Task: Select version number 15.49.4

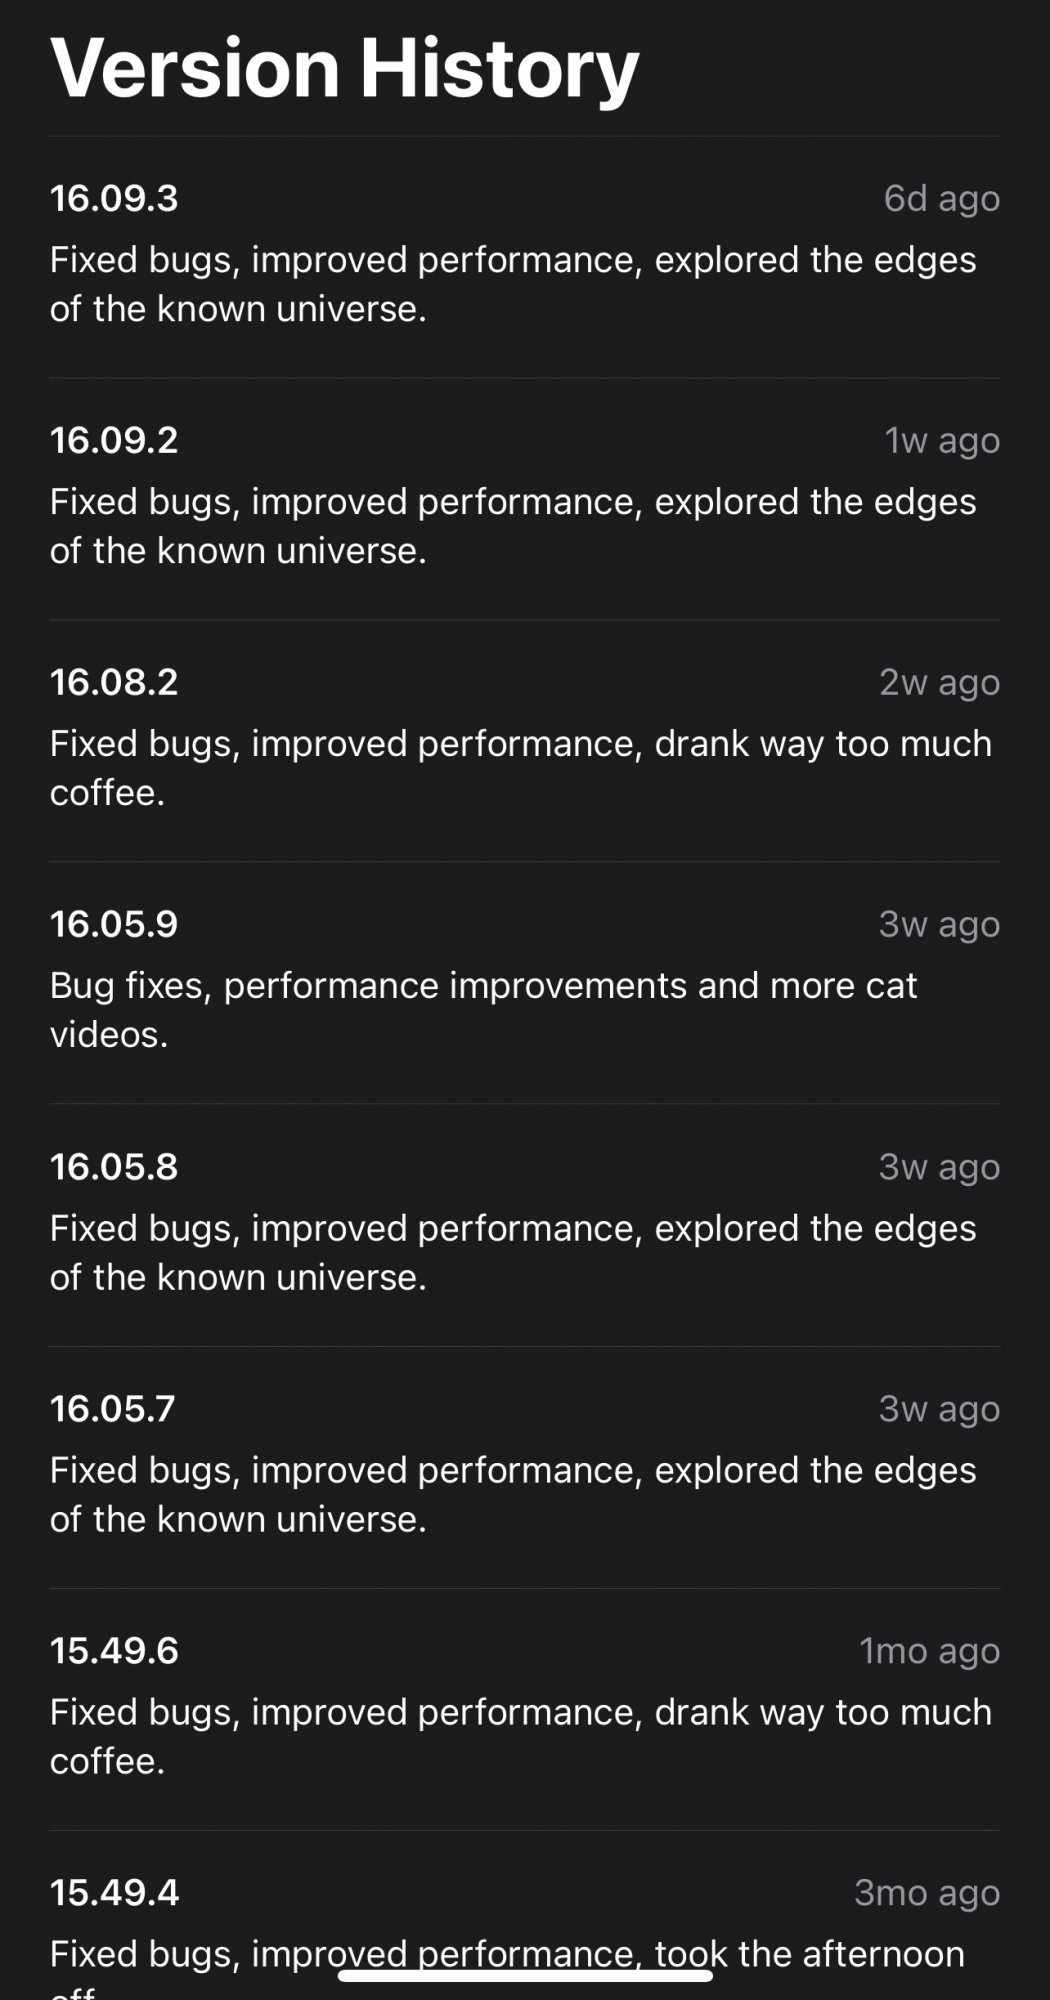Action: tap(114, 1893)
